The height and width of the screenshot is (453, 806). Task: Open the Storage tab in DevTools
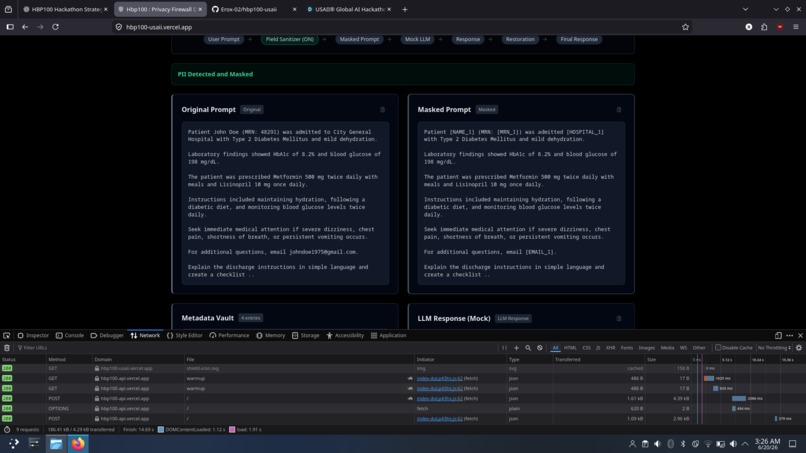point(305,335)
